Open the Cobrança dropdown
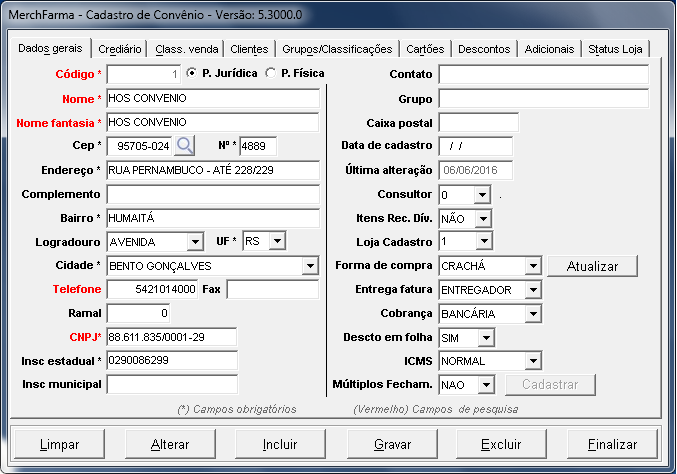677x474 pixels. (532, 314)
